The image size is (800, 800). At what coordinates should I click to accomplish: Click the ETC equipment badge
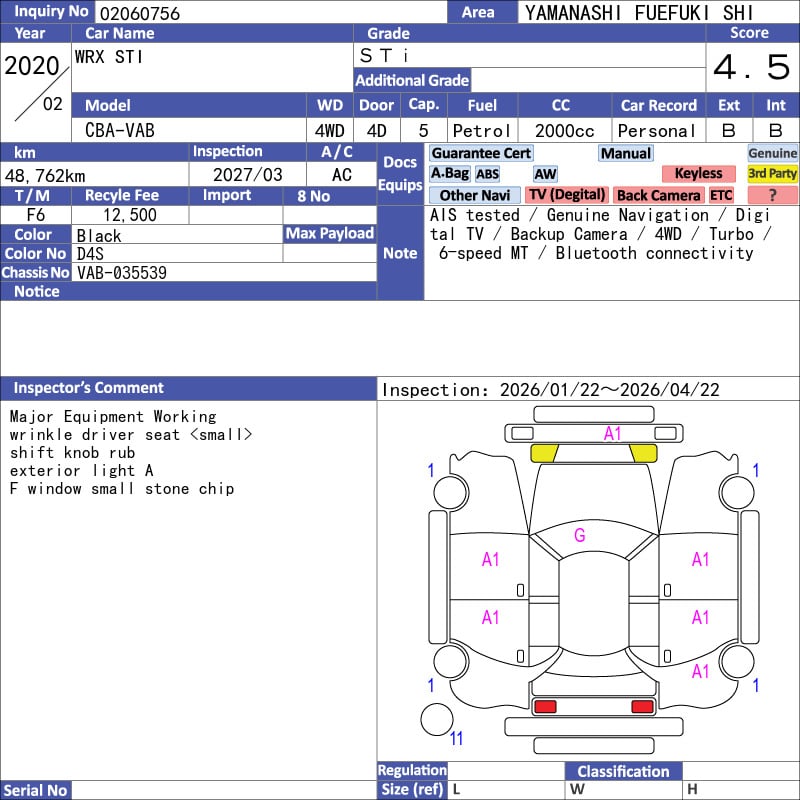point(721,195)
